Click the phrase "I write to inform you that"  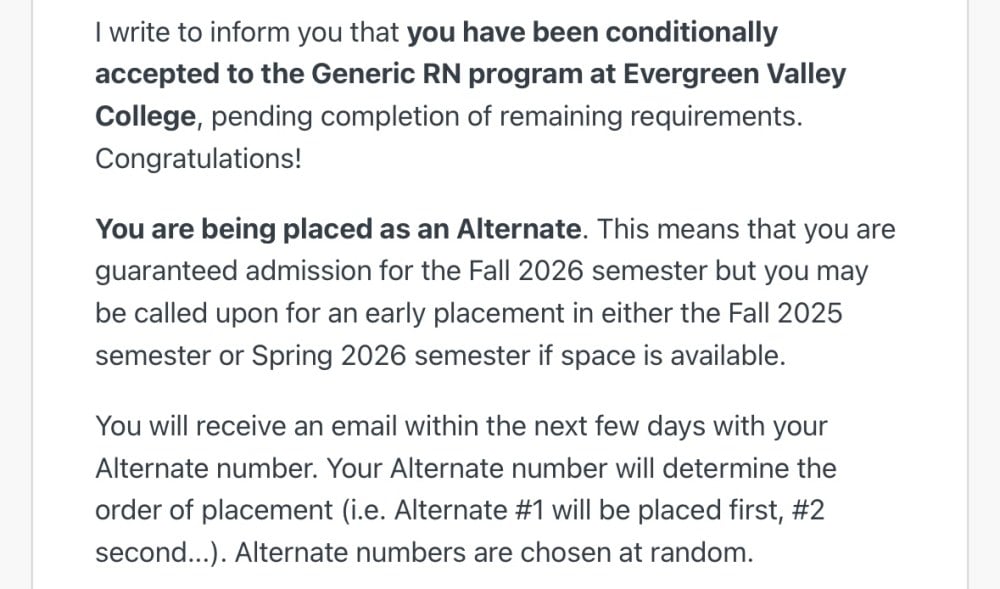[x=247, y=33]
